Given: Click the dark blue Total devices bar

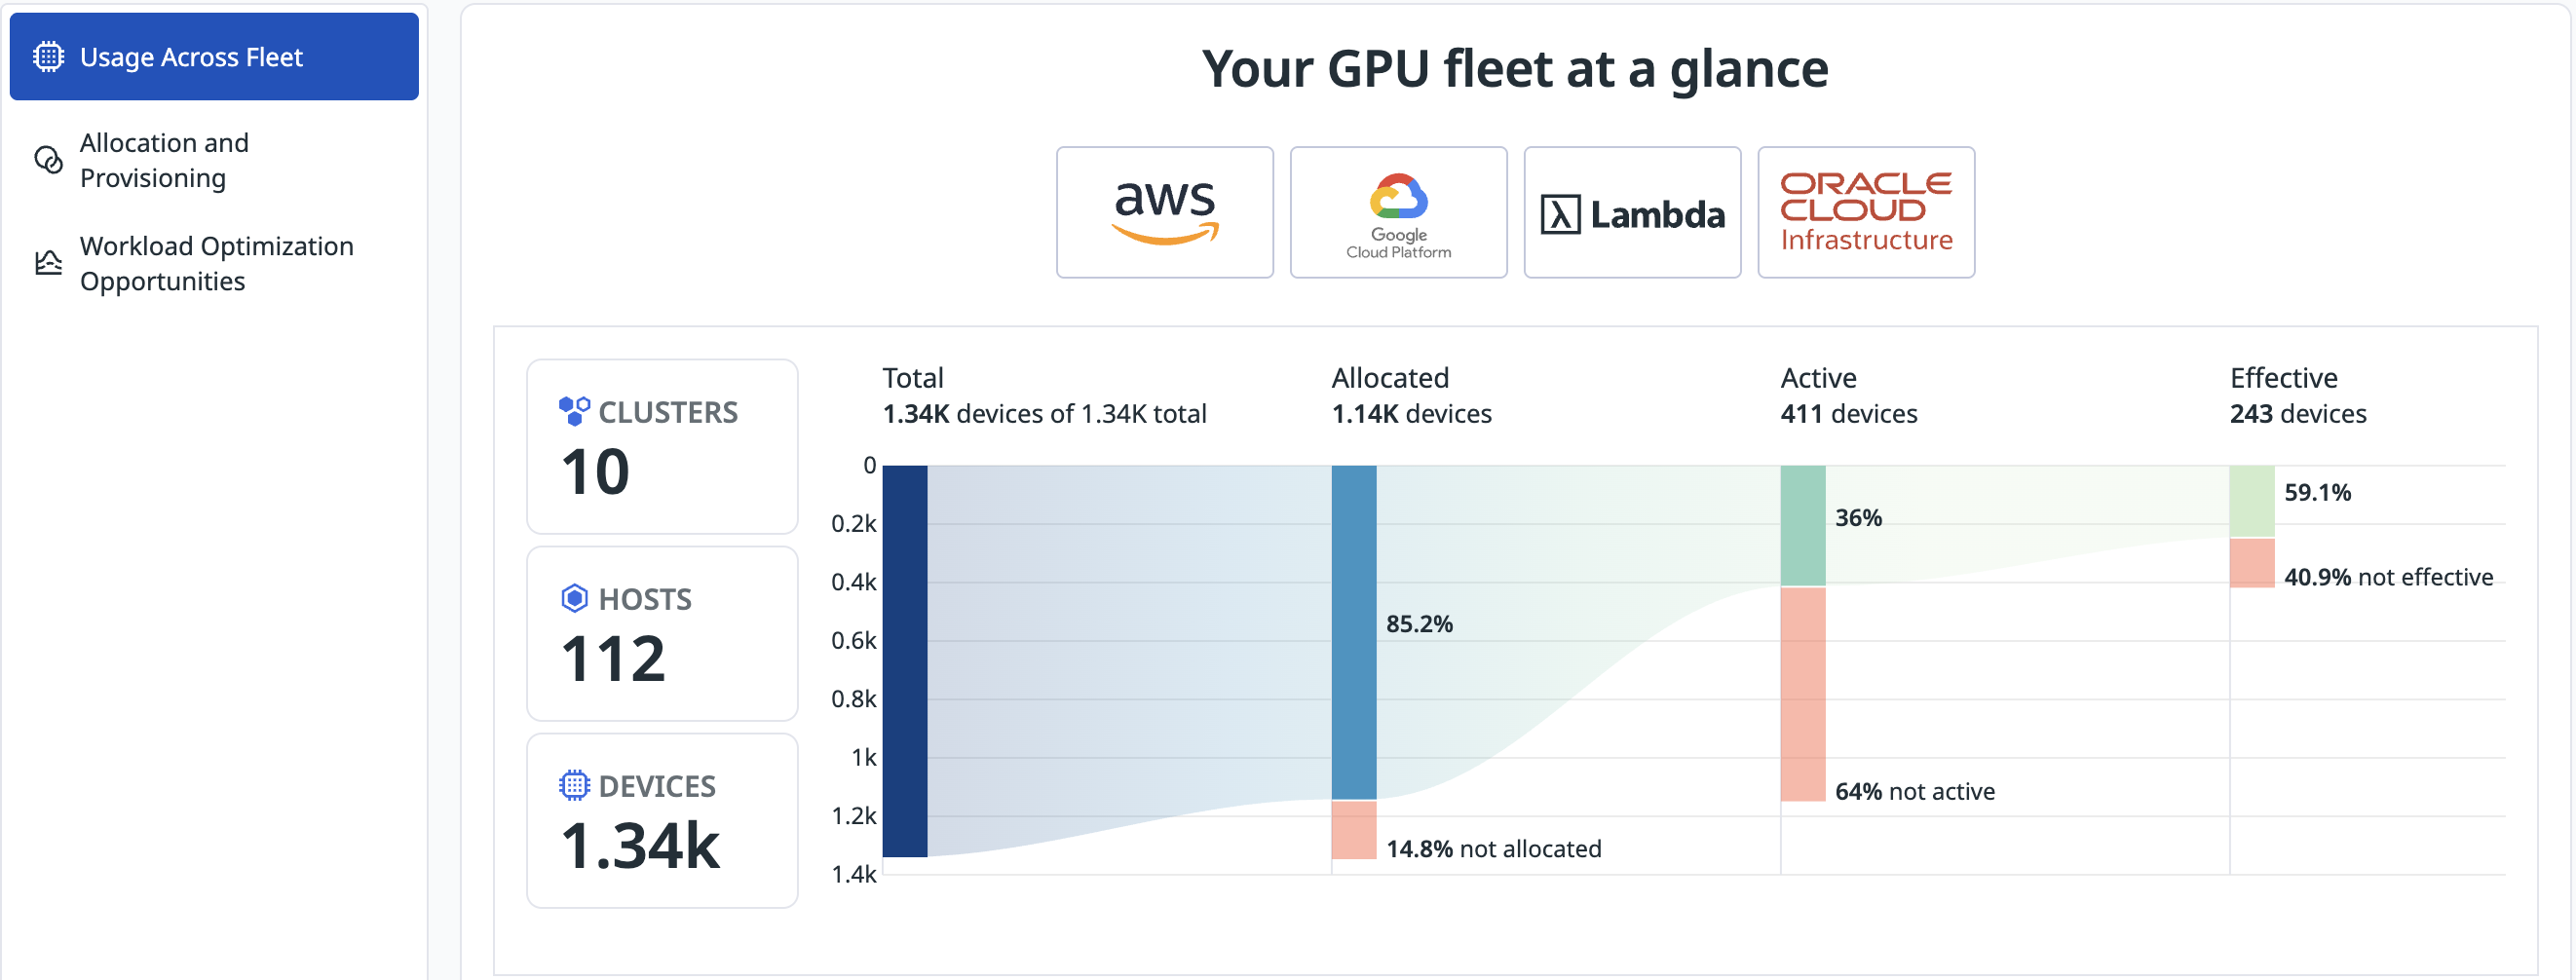Looking at the screenshot, I should tap(904, 660).
